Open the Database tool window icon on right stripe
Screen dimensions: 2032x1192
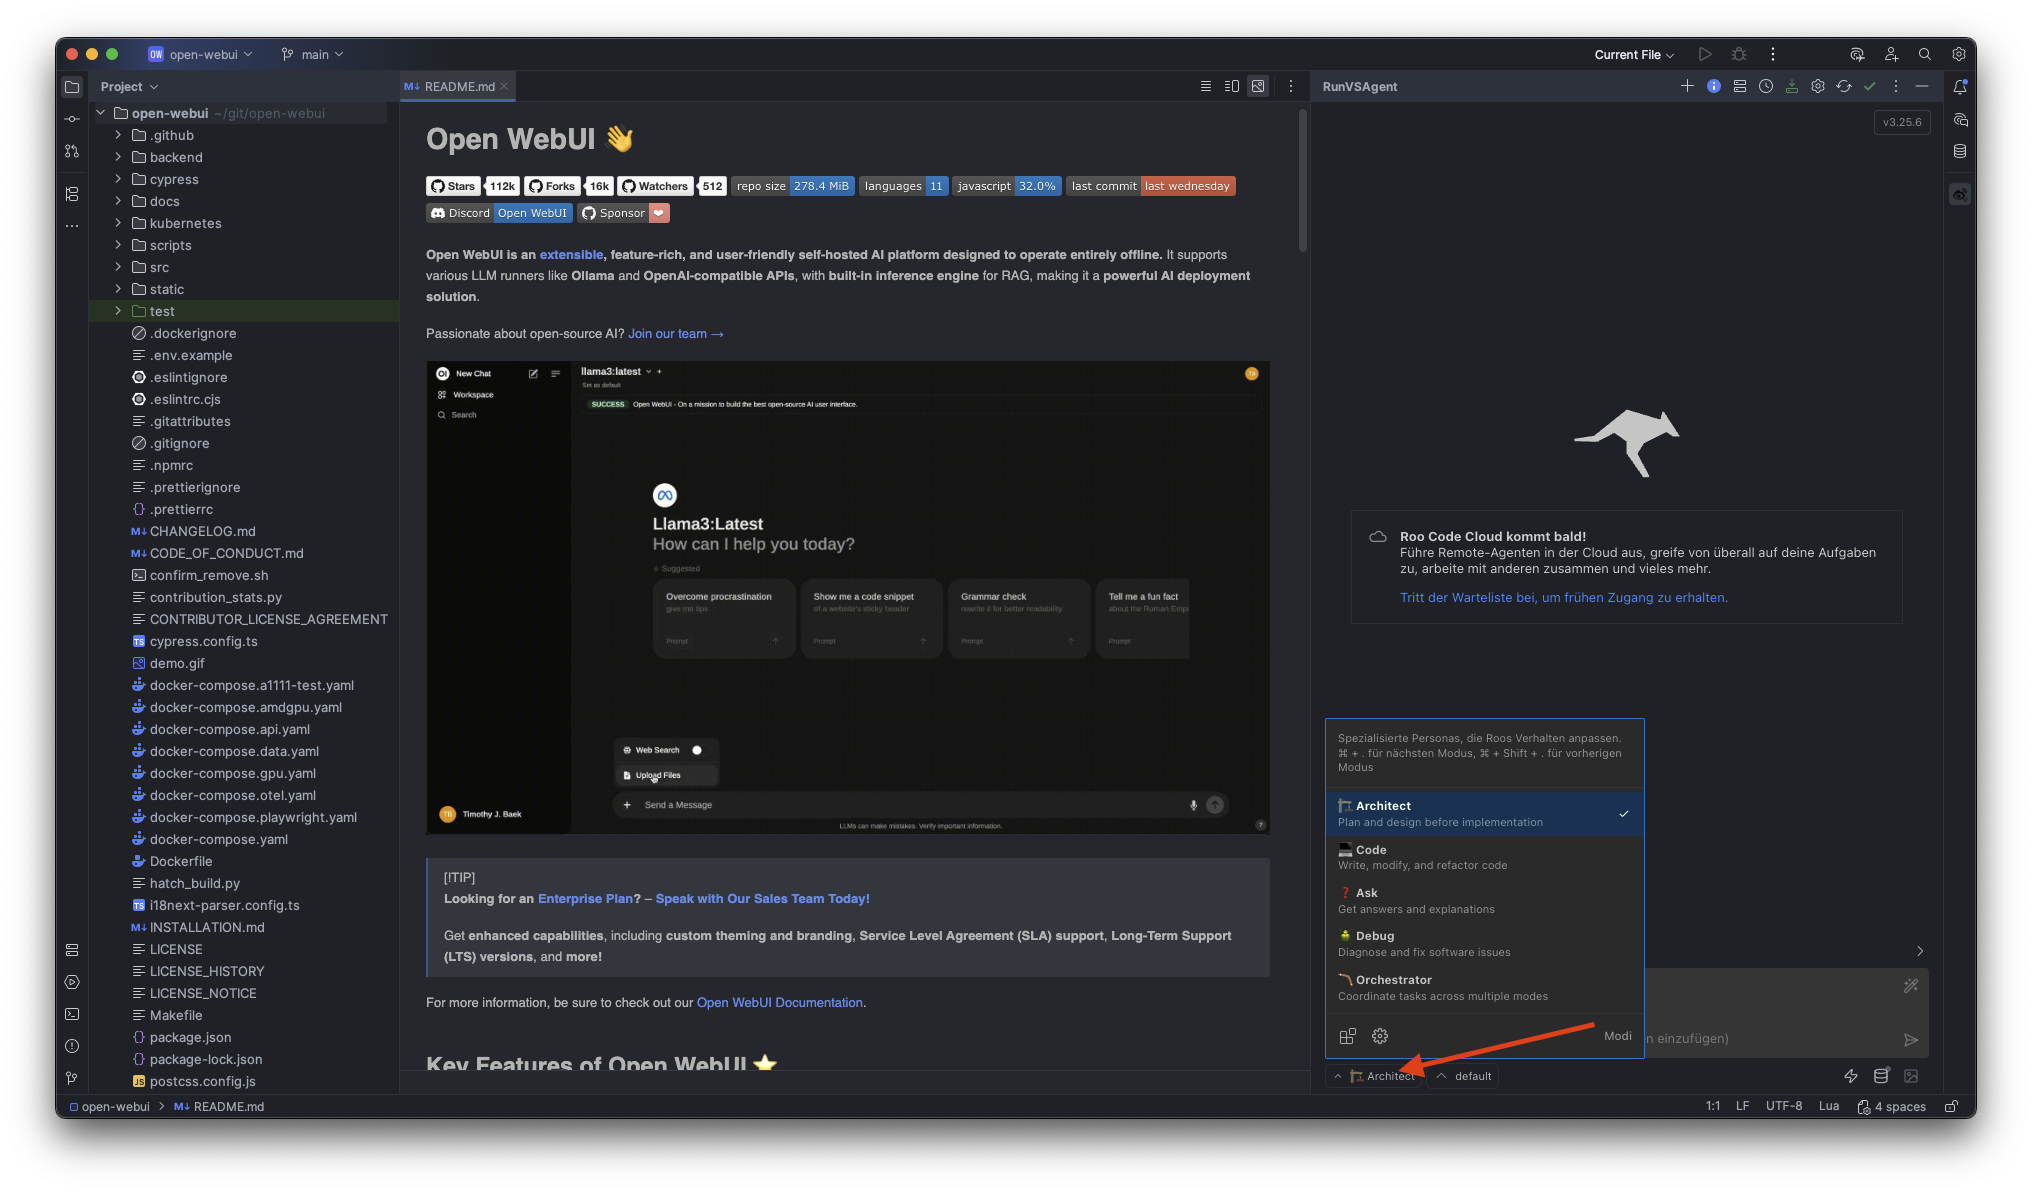point(1960,151)
